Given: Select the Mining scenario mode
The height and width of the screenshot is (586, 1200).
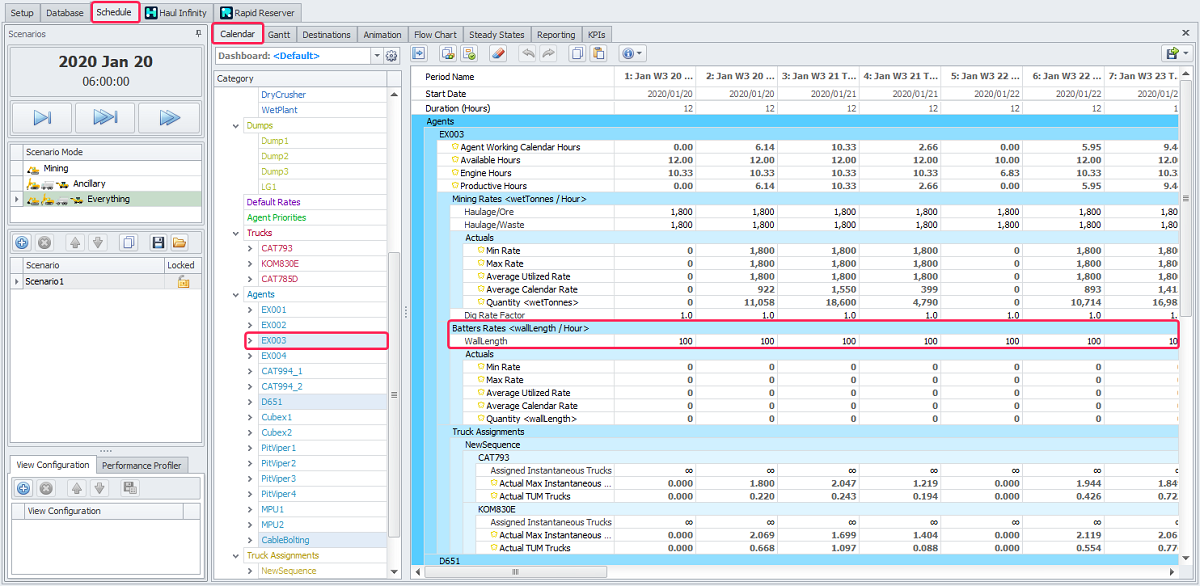Looking at the screenshot, I should tap(56, 169).
